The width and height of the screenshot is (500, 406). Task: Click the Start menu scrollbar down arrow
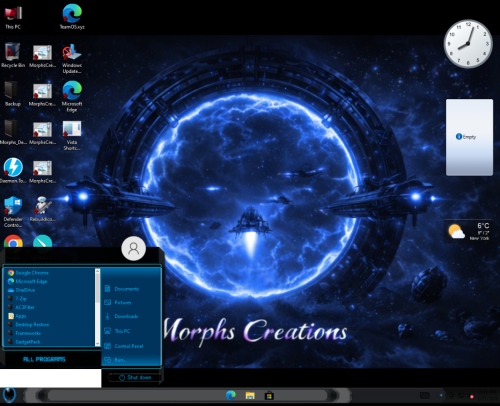point(97,343)
